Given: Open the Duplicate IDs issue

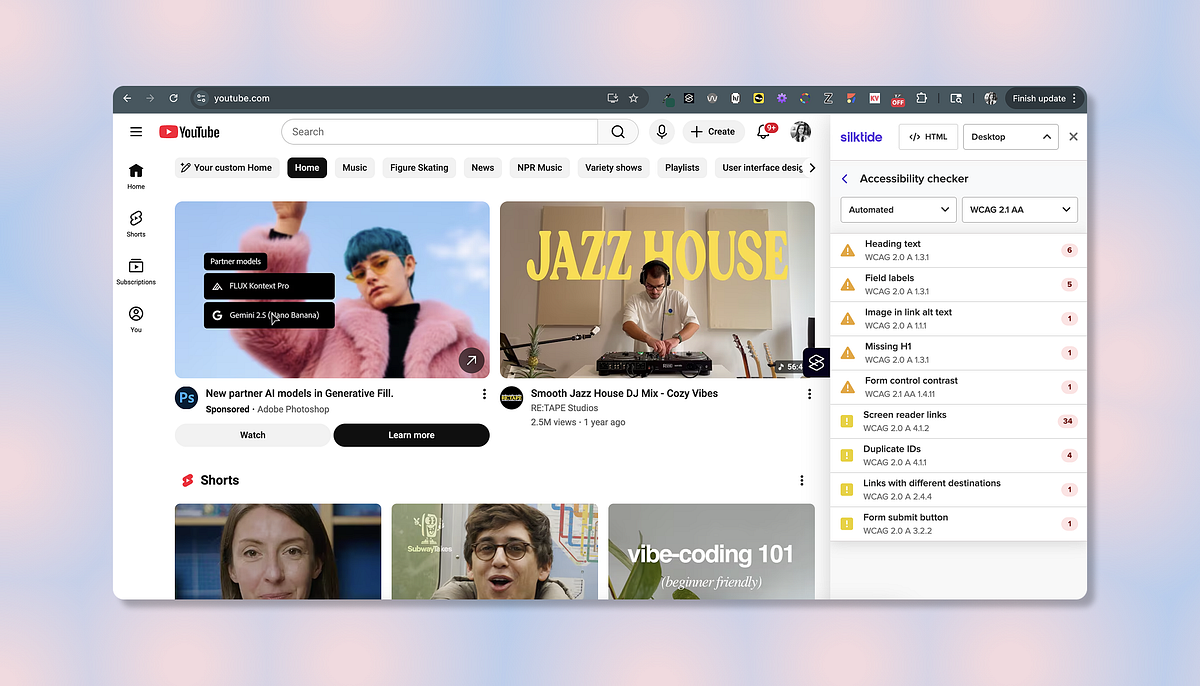Looking at the screenshot, I should point(958,455).
